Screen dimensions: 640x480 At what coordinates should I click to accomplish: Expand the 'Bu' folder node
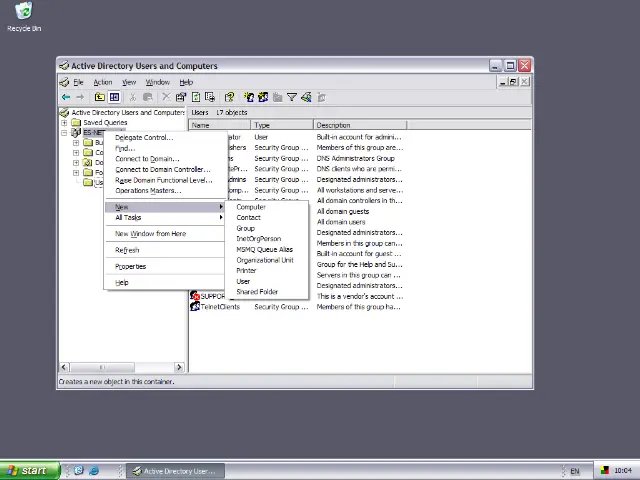76,142
